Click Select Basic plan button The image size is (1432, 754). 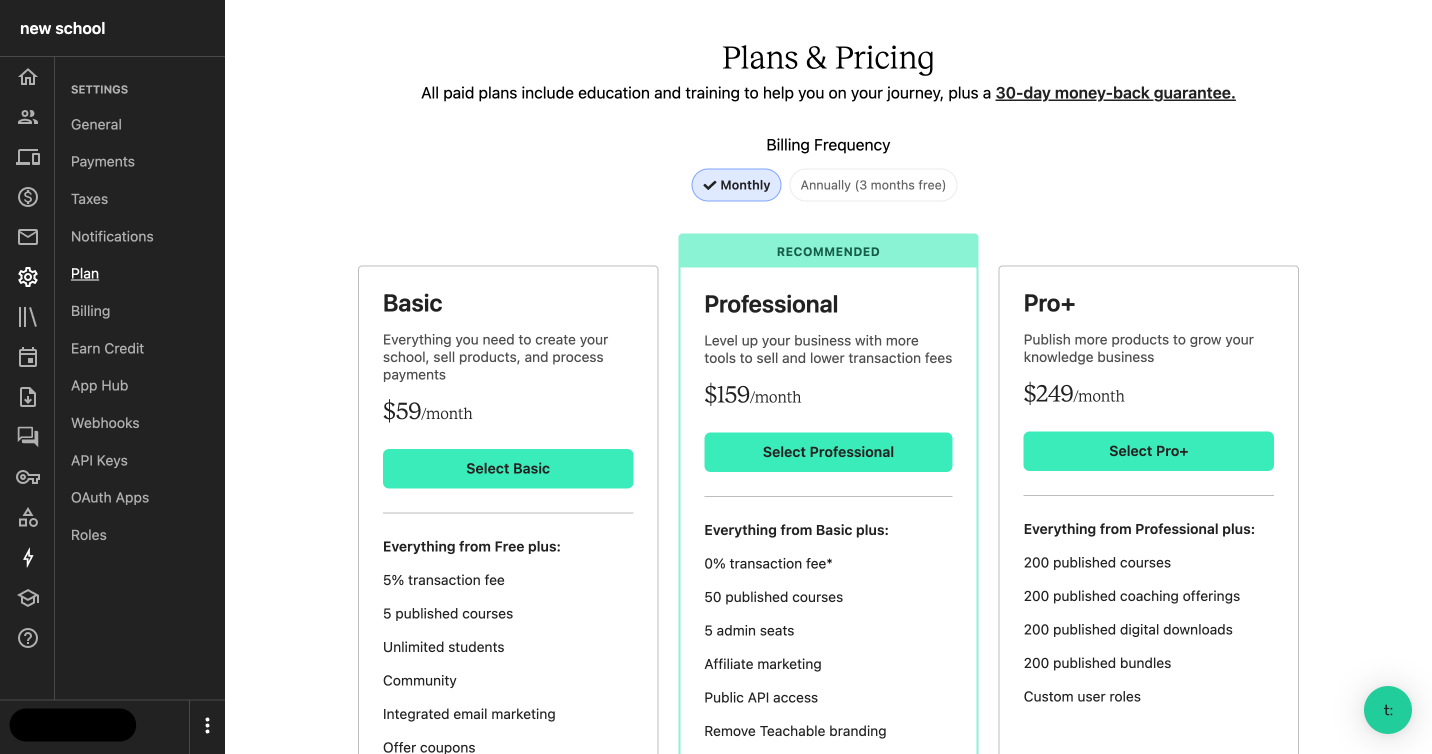click(508, 468)
